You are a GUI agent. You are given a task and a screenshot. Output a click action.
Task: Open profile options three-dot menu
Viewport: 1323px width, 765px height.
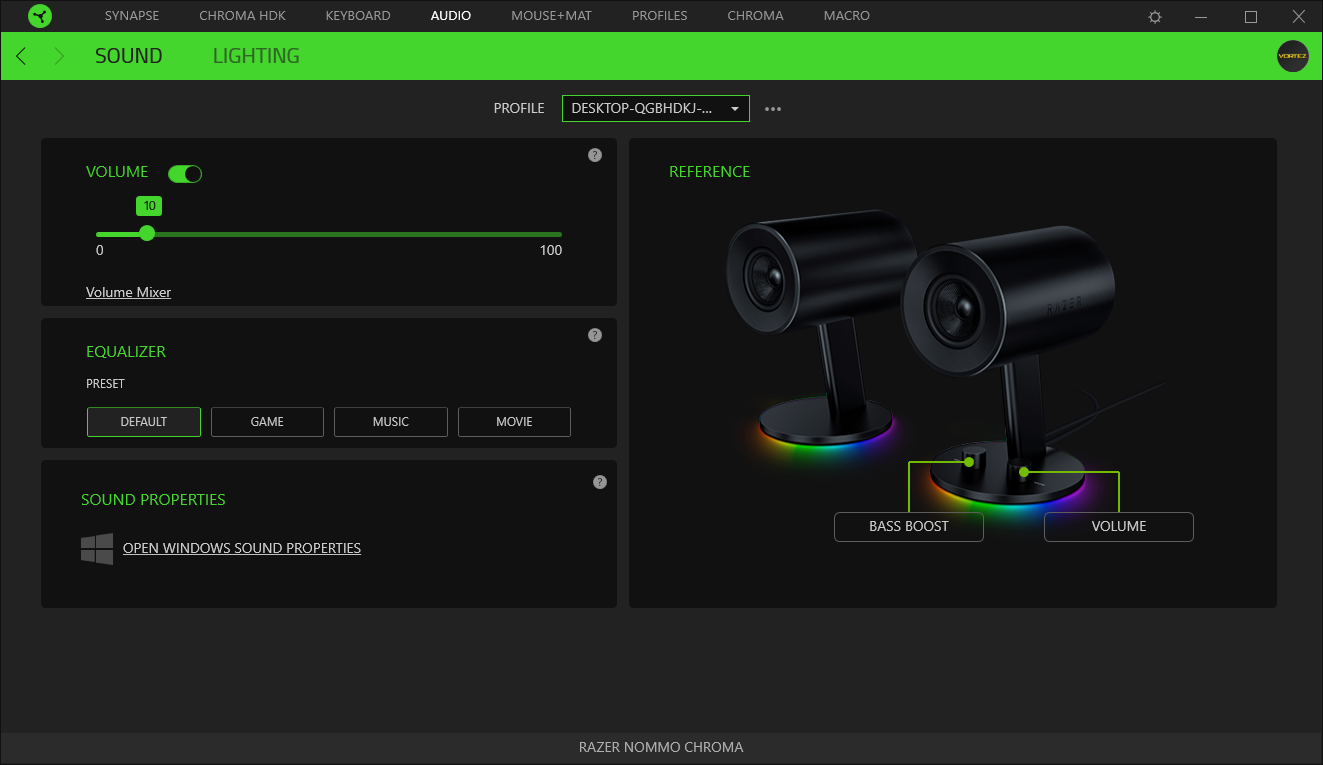(773, 109)
